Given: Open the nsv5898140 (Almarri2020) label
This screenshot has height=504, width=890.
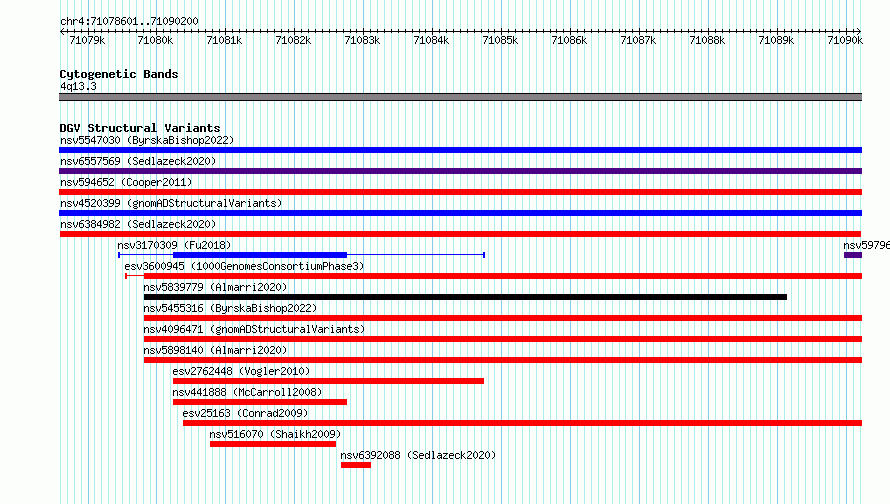Looking at the screenshot, I should [215, 350].
